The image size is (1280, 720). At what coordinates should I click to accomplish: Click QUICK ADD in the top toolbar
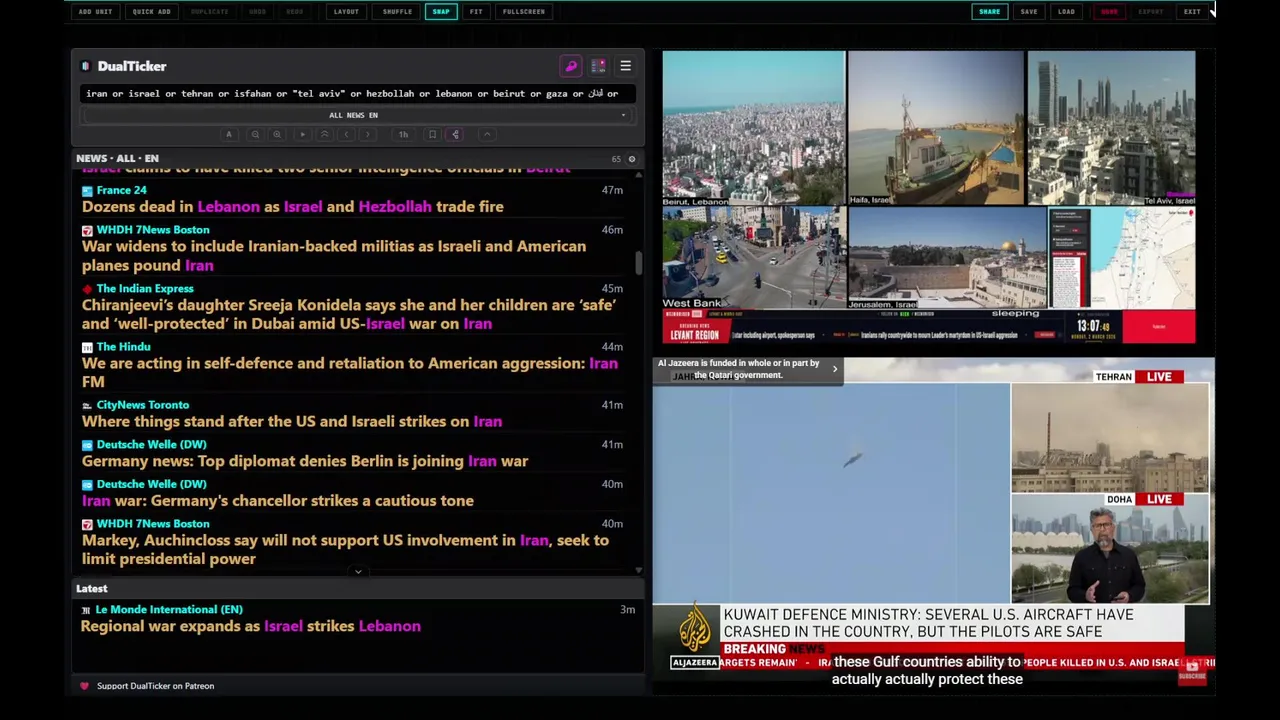[x=151, y=11]
